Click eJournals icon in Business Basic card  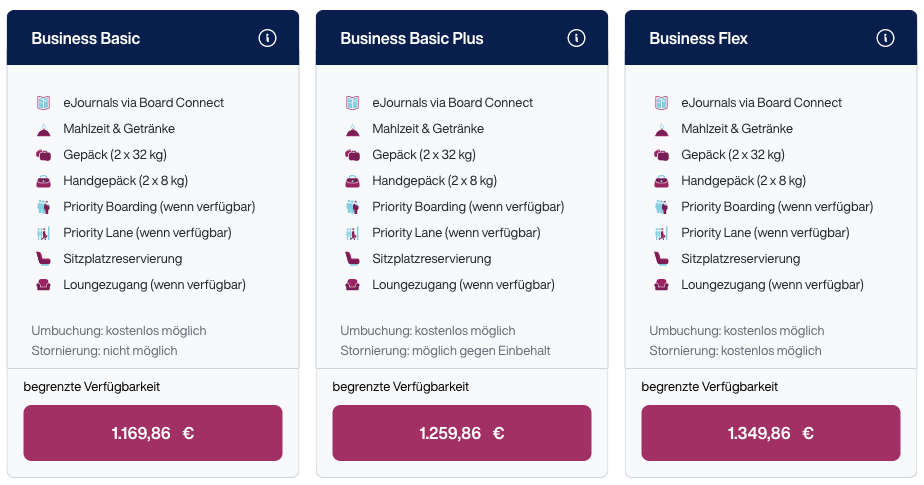click(x=43, y=103)
